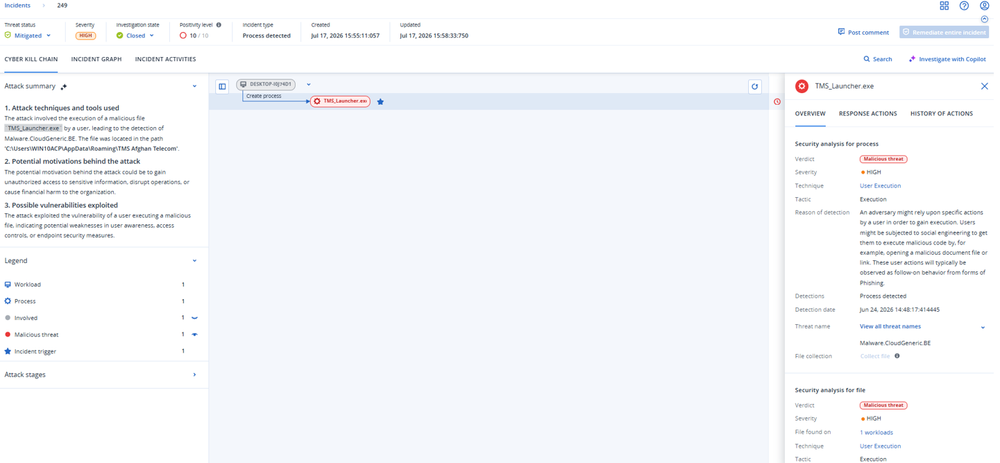
Task: Click the 1 workloads link
Action: pyautogui.click(x=876, y=432)
